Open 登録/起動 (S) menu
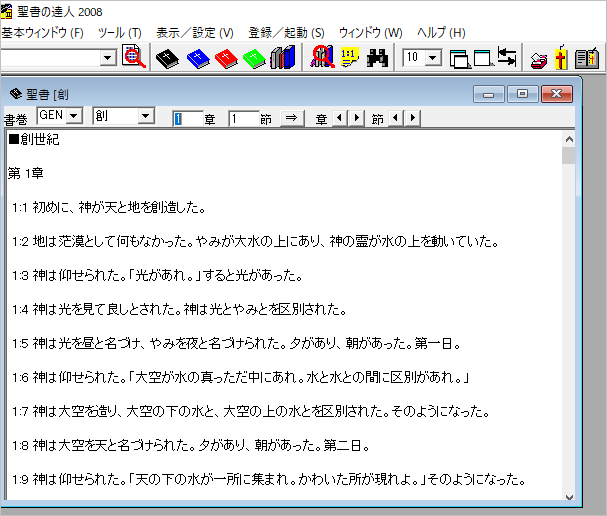 point(286,33)
